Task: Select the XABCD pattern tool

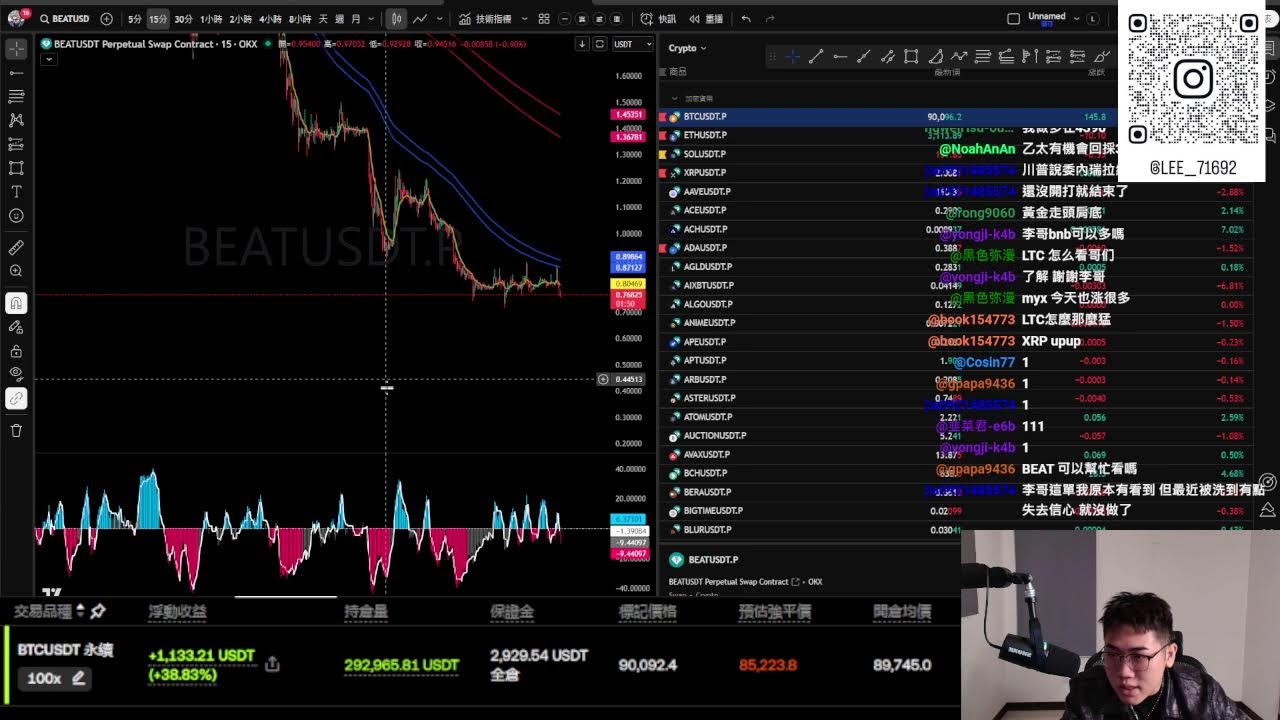Action: tap(16, 120)
